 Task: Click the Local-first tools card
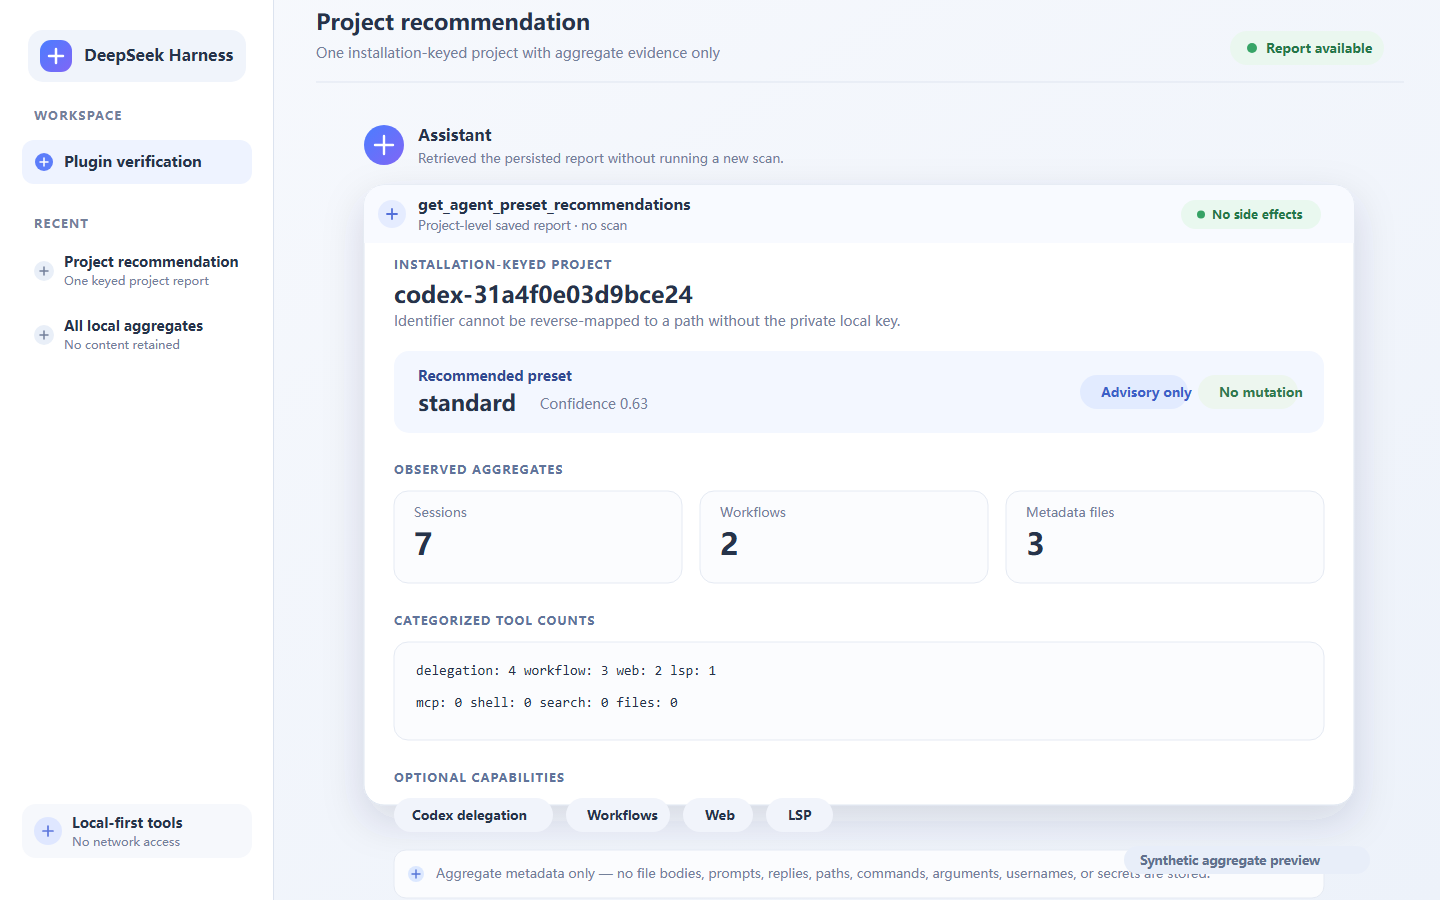(137, 831)
